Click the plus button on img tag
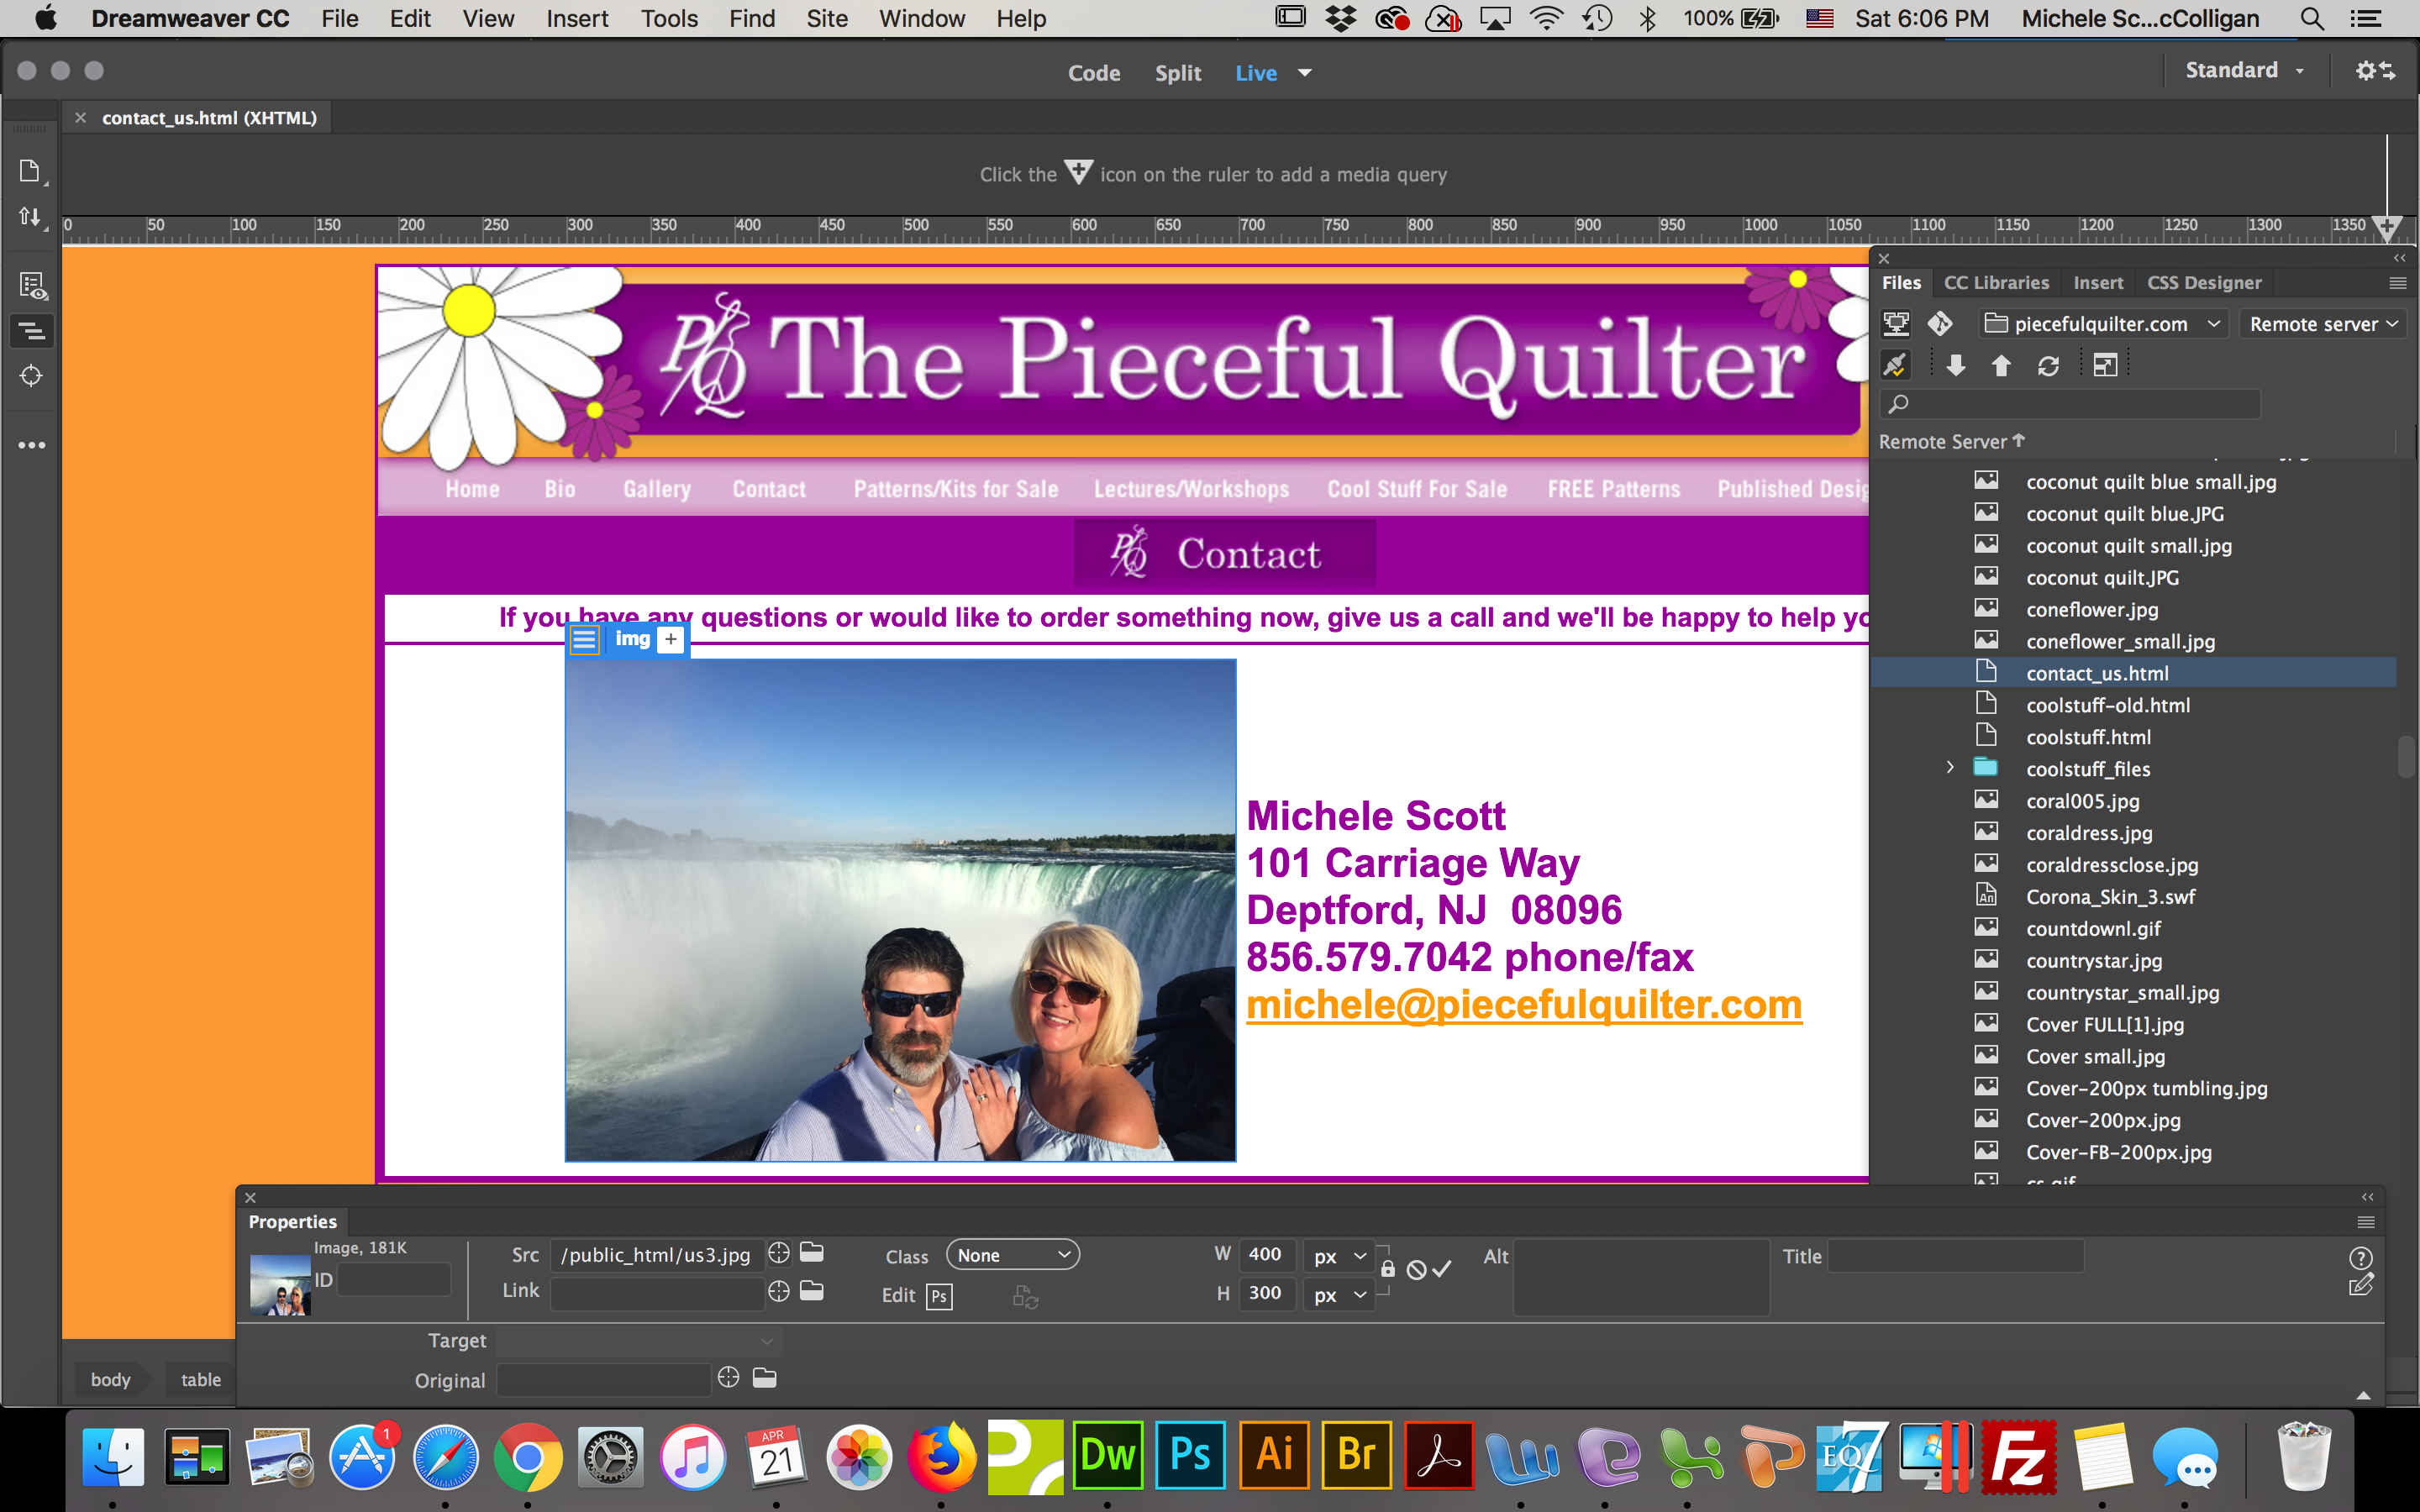 [671, 639]
